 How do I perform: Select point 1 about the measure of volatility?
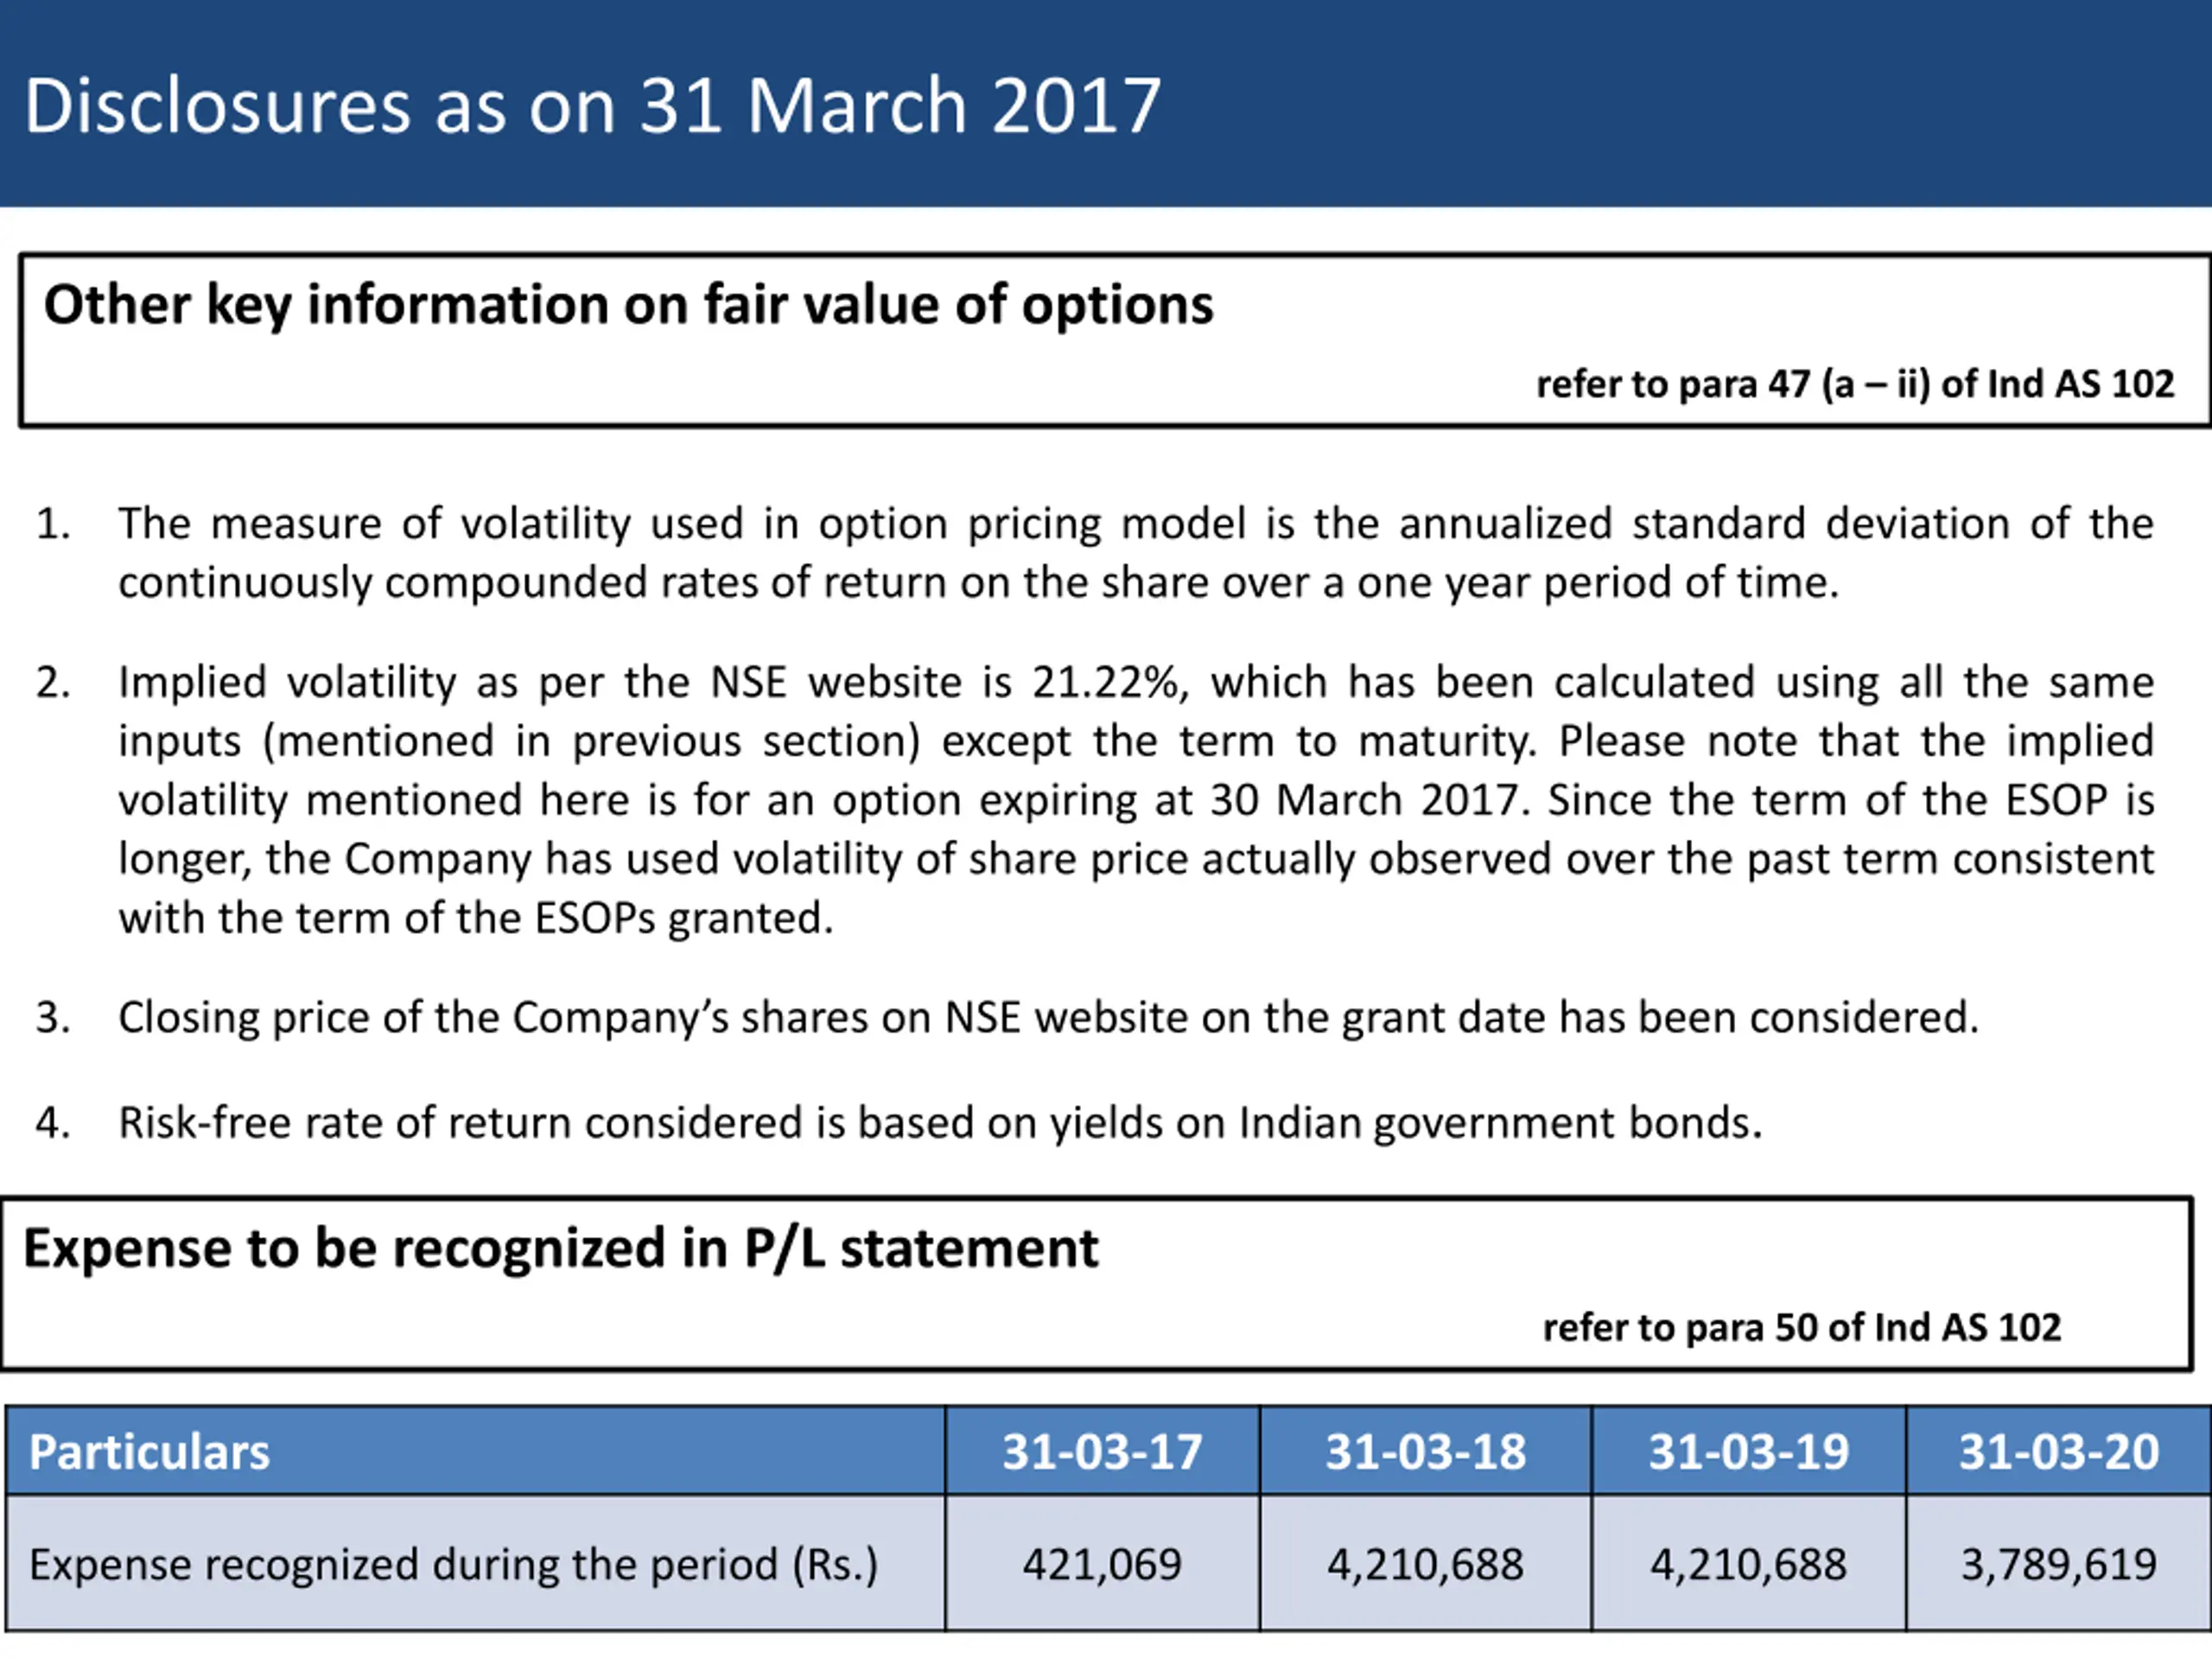click(1135, 553)
